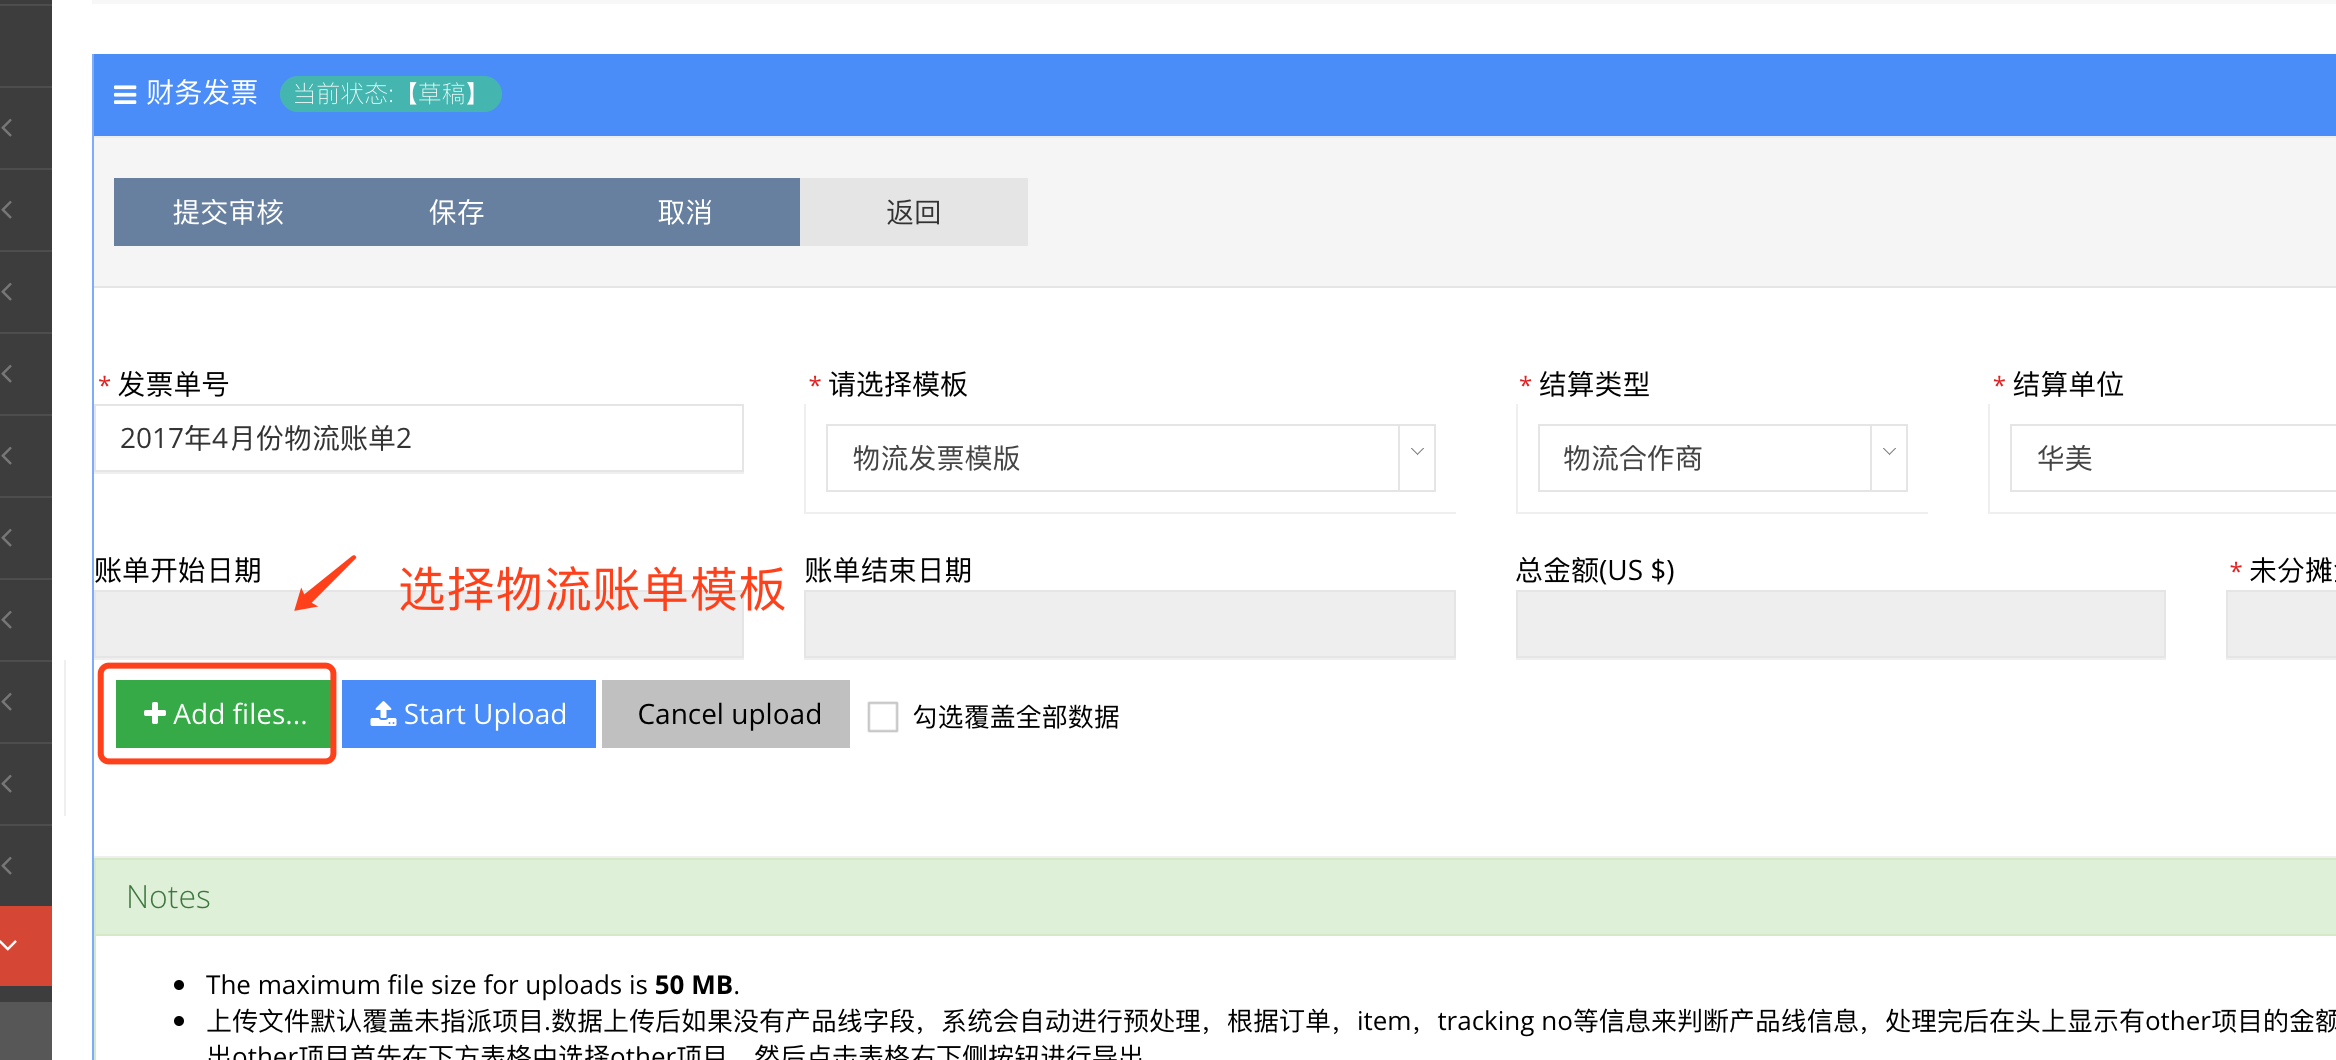This screenshot has height=1060, width=2336.
Task: Tick the 勾选覆盖全部数据 checkbox
Action: coord(883,717)
